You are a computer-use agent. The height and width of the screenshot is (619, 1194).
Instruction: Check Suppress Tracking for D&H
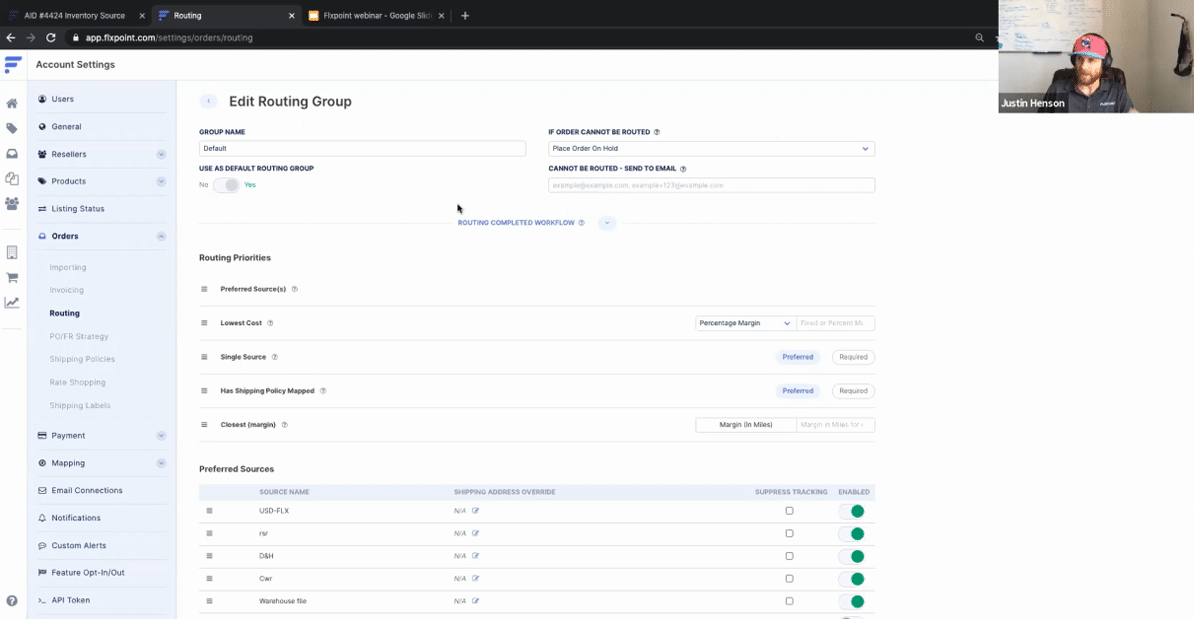coord(790,556)
